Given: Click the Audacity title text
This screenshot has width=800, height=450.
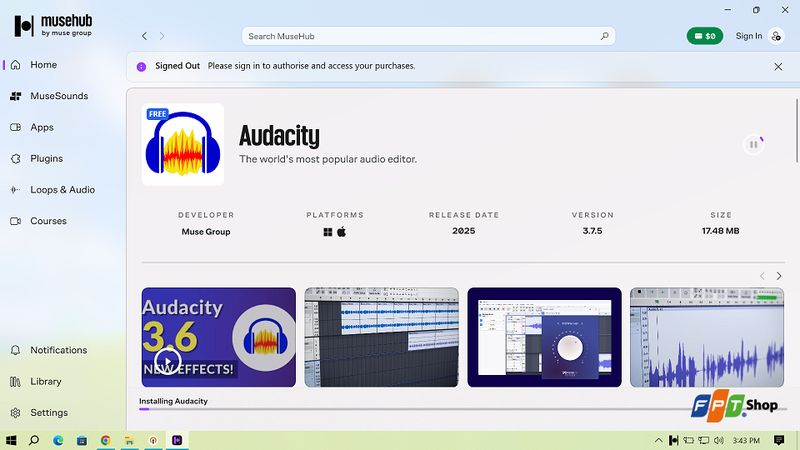Looking at the screenshot, I should [279, 136].
